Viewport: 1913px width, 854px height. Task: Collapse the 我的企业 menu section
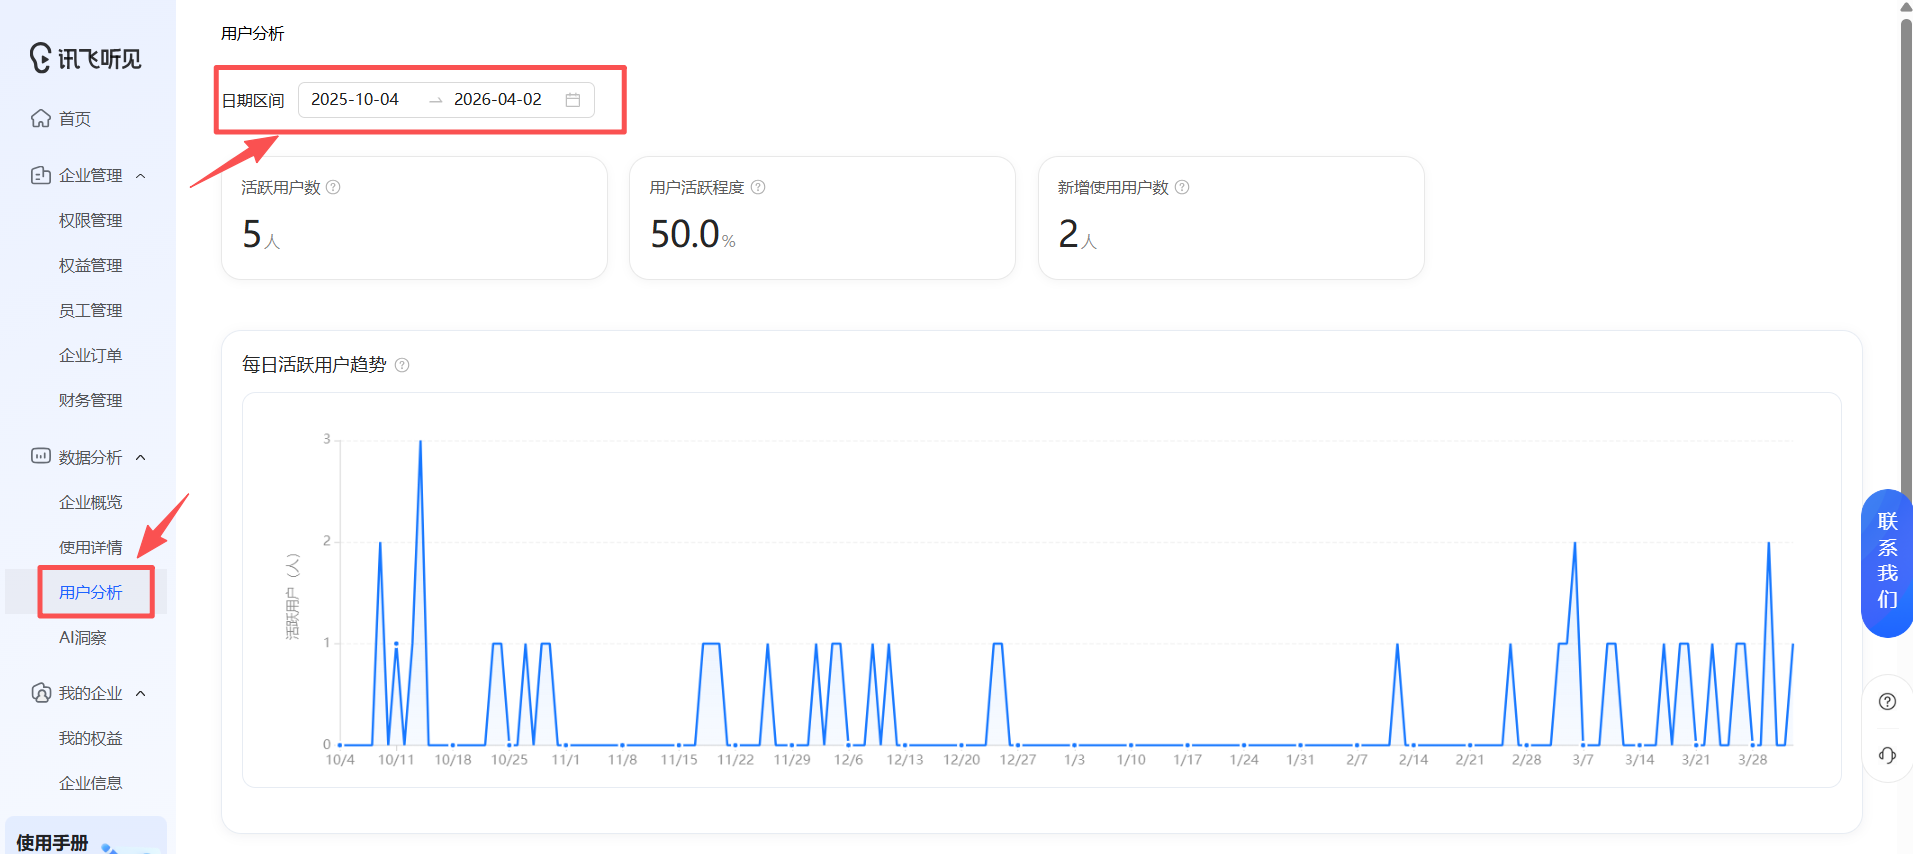point(141,694)
